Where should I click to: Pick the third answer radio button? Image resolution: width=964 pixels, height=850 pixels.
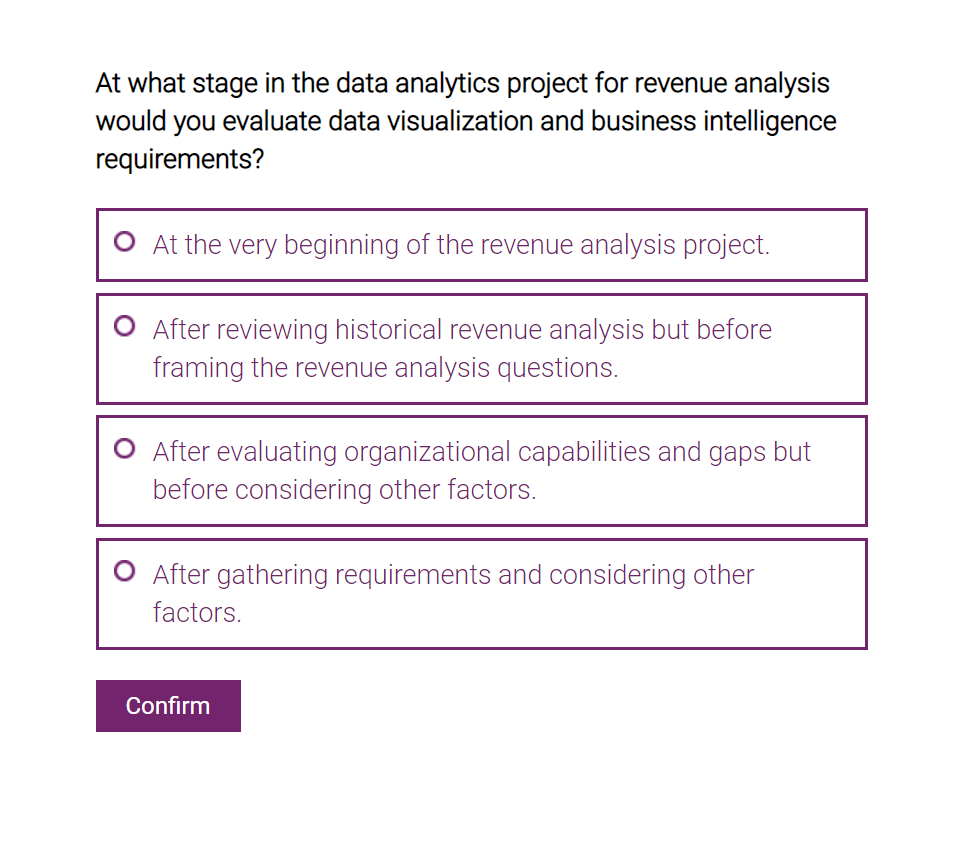(123, 448)
